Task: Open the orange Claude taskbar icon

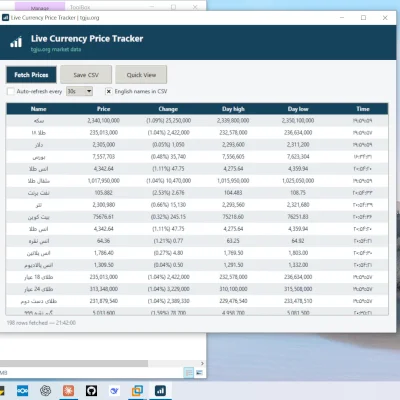Action: tap(68, 390)
